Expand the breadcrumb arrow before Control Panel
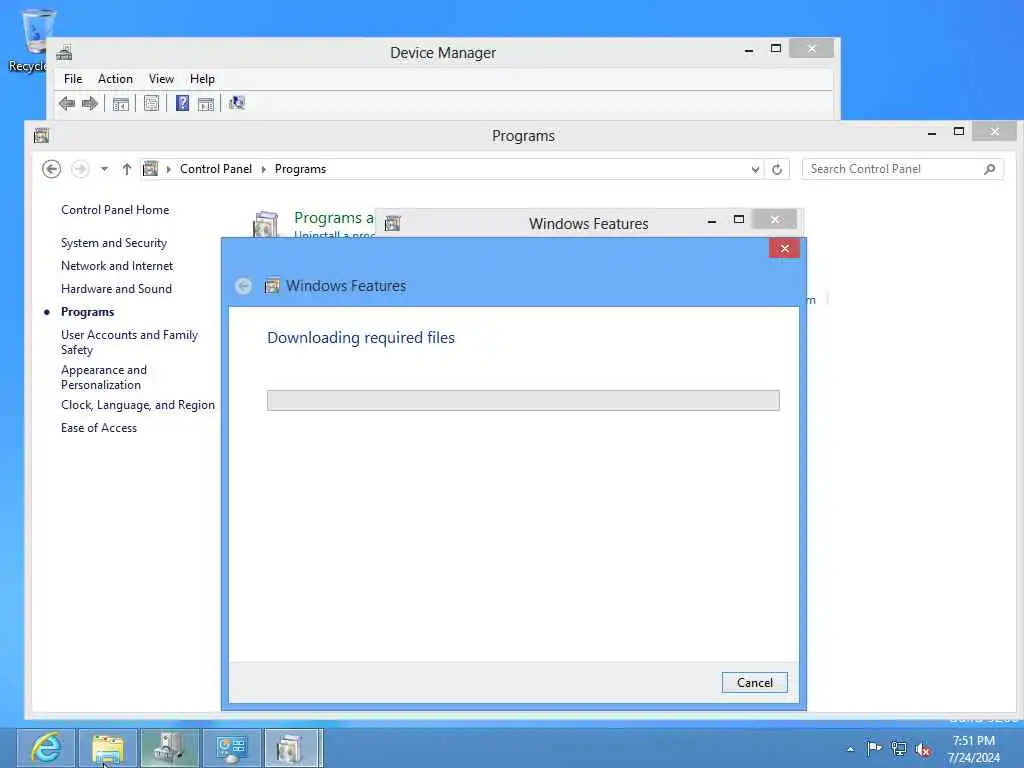Viewport: 1024px width, 768px height. 168,169
